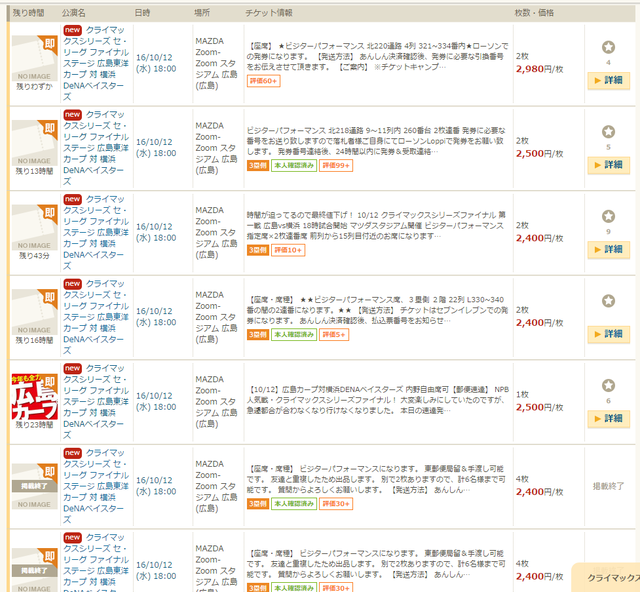Click the 即 ribbon on 残りわずか thumbnail

tap(49, 44)
